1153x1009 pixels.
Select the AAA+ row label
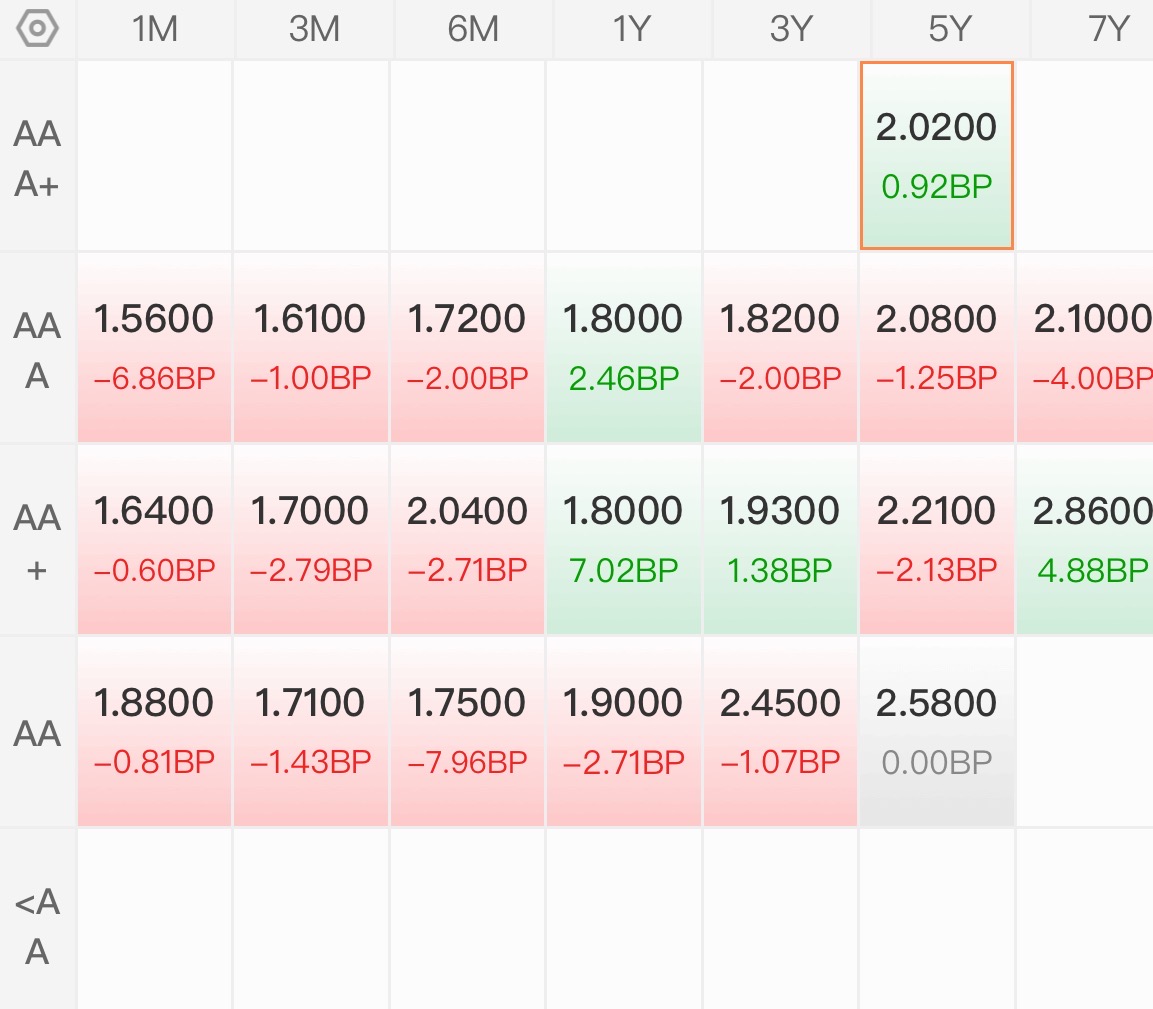click(38, 158)
